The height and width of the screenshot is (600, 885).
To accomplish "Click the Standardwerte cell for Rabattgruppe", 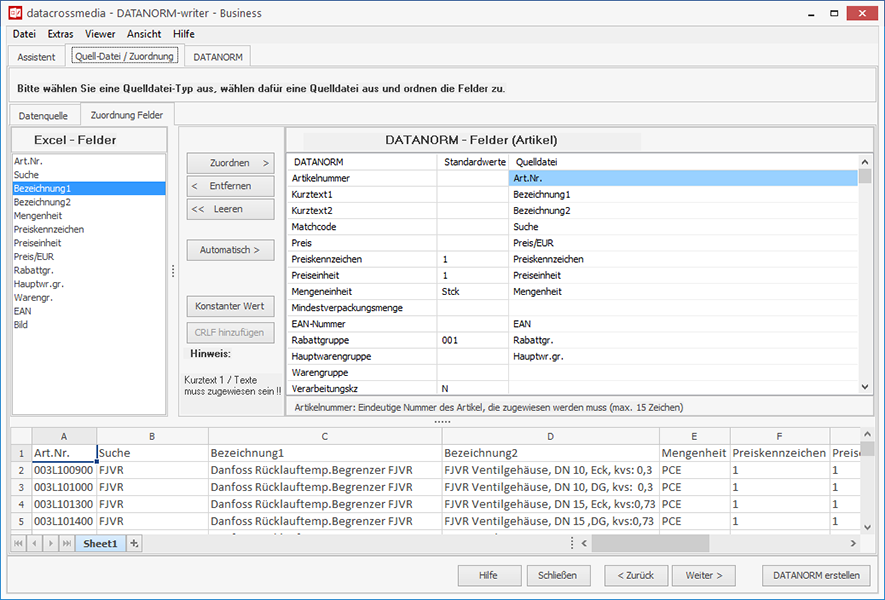I will (x=472, y=340).
